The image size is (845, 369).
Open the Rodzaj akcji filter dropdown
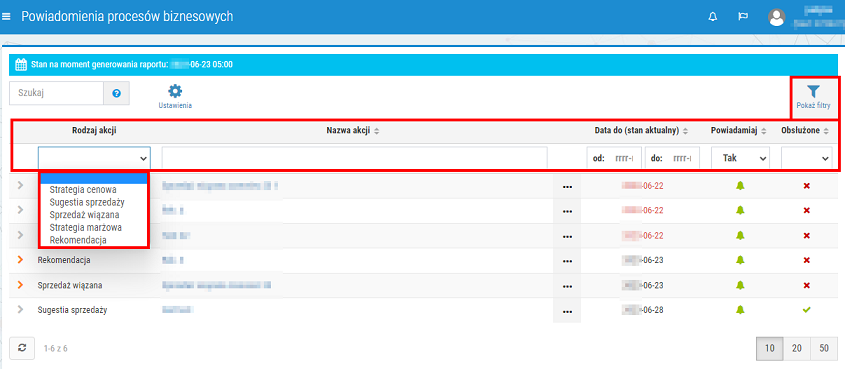click(x=94, y=158)
